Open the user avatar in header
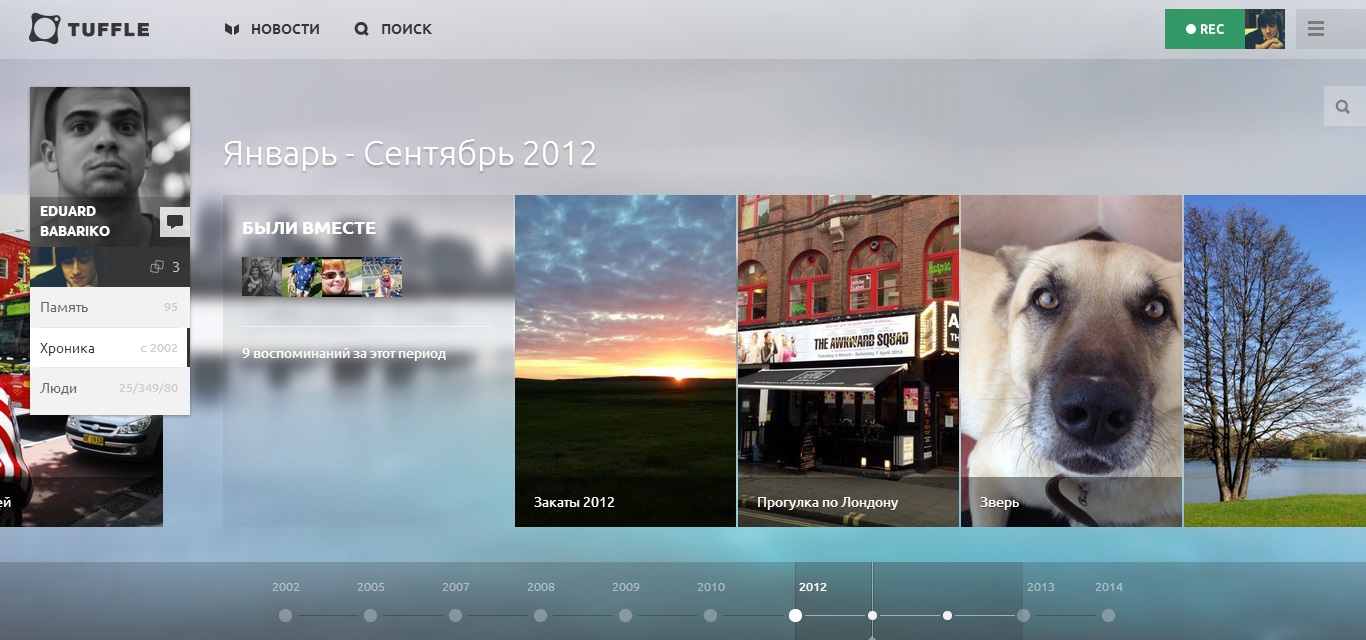Viewport: 1366px width, 640px height. [x=1265, y=29]
